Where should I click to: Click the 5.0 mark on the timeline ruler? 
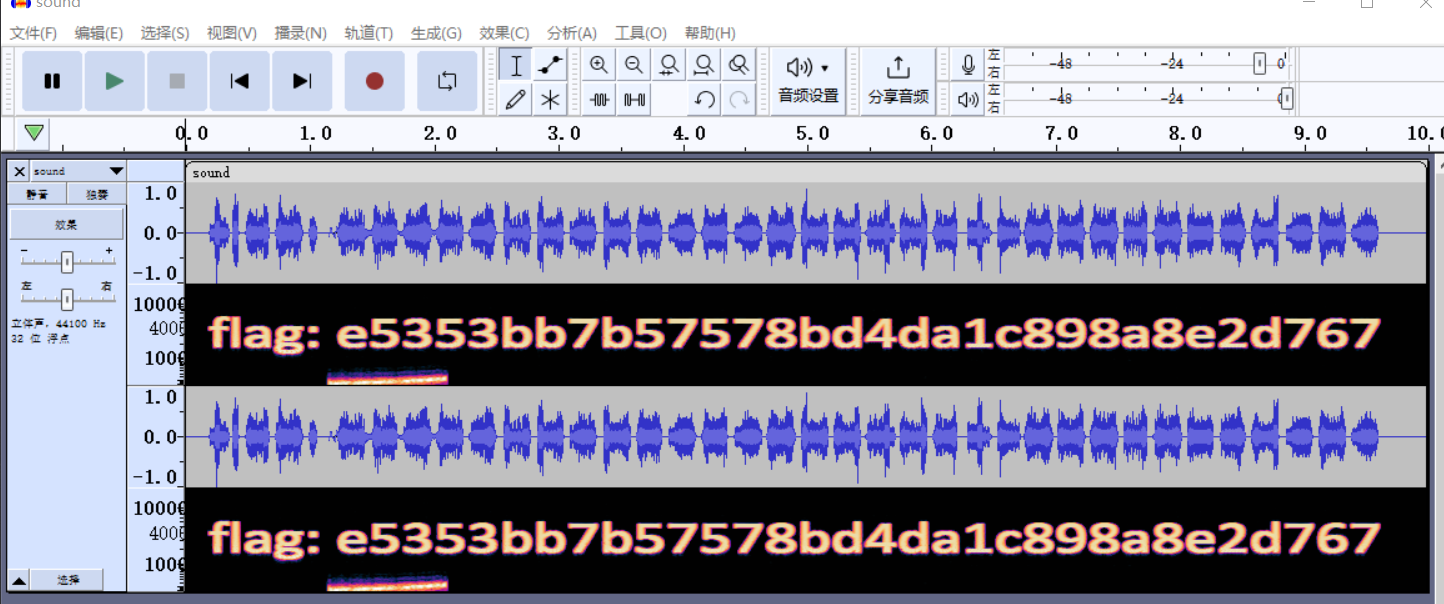pyautogui.click(x=811, y=133)
